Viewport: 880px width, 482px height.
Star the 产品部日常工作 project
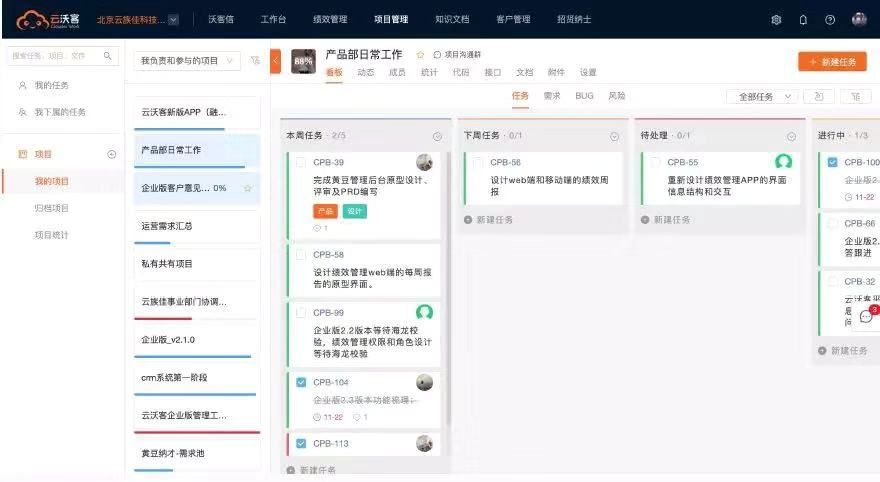[420, 54]
